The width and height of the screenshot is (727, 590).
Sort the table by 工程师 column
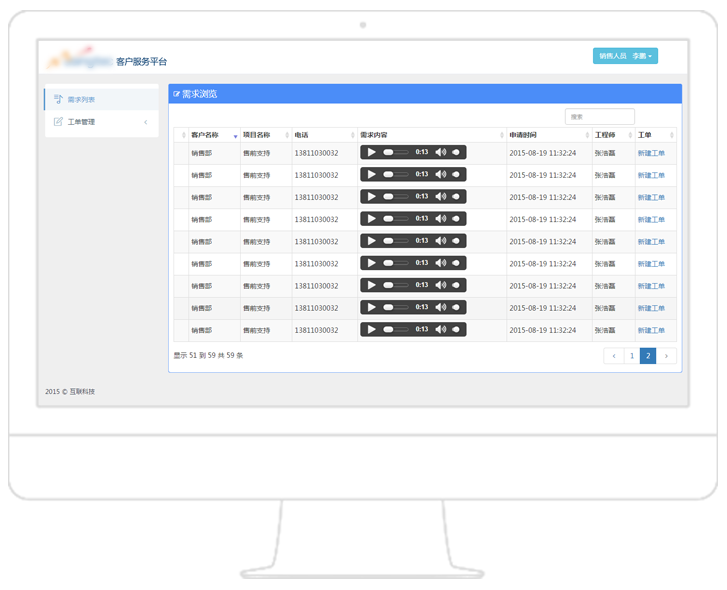coord(613,135)
